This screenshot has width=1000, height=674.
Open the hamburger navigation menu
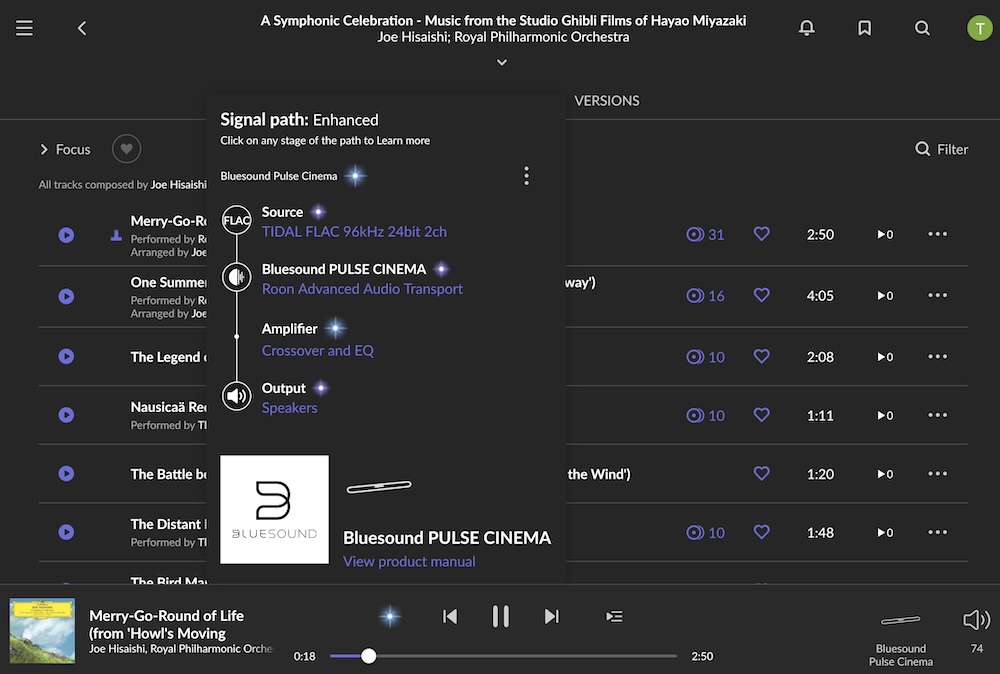coord(24,28)
